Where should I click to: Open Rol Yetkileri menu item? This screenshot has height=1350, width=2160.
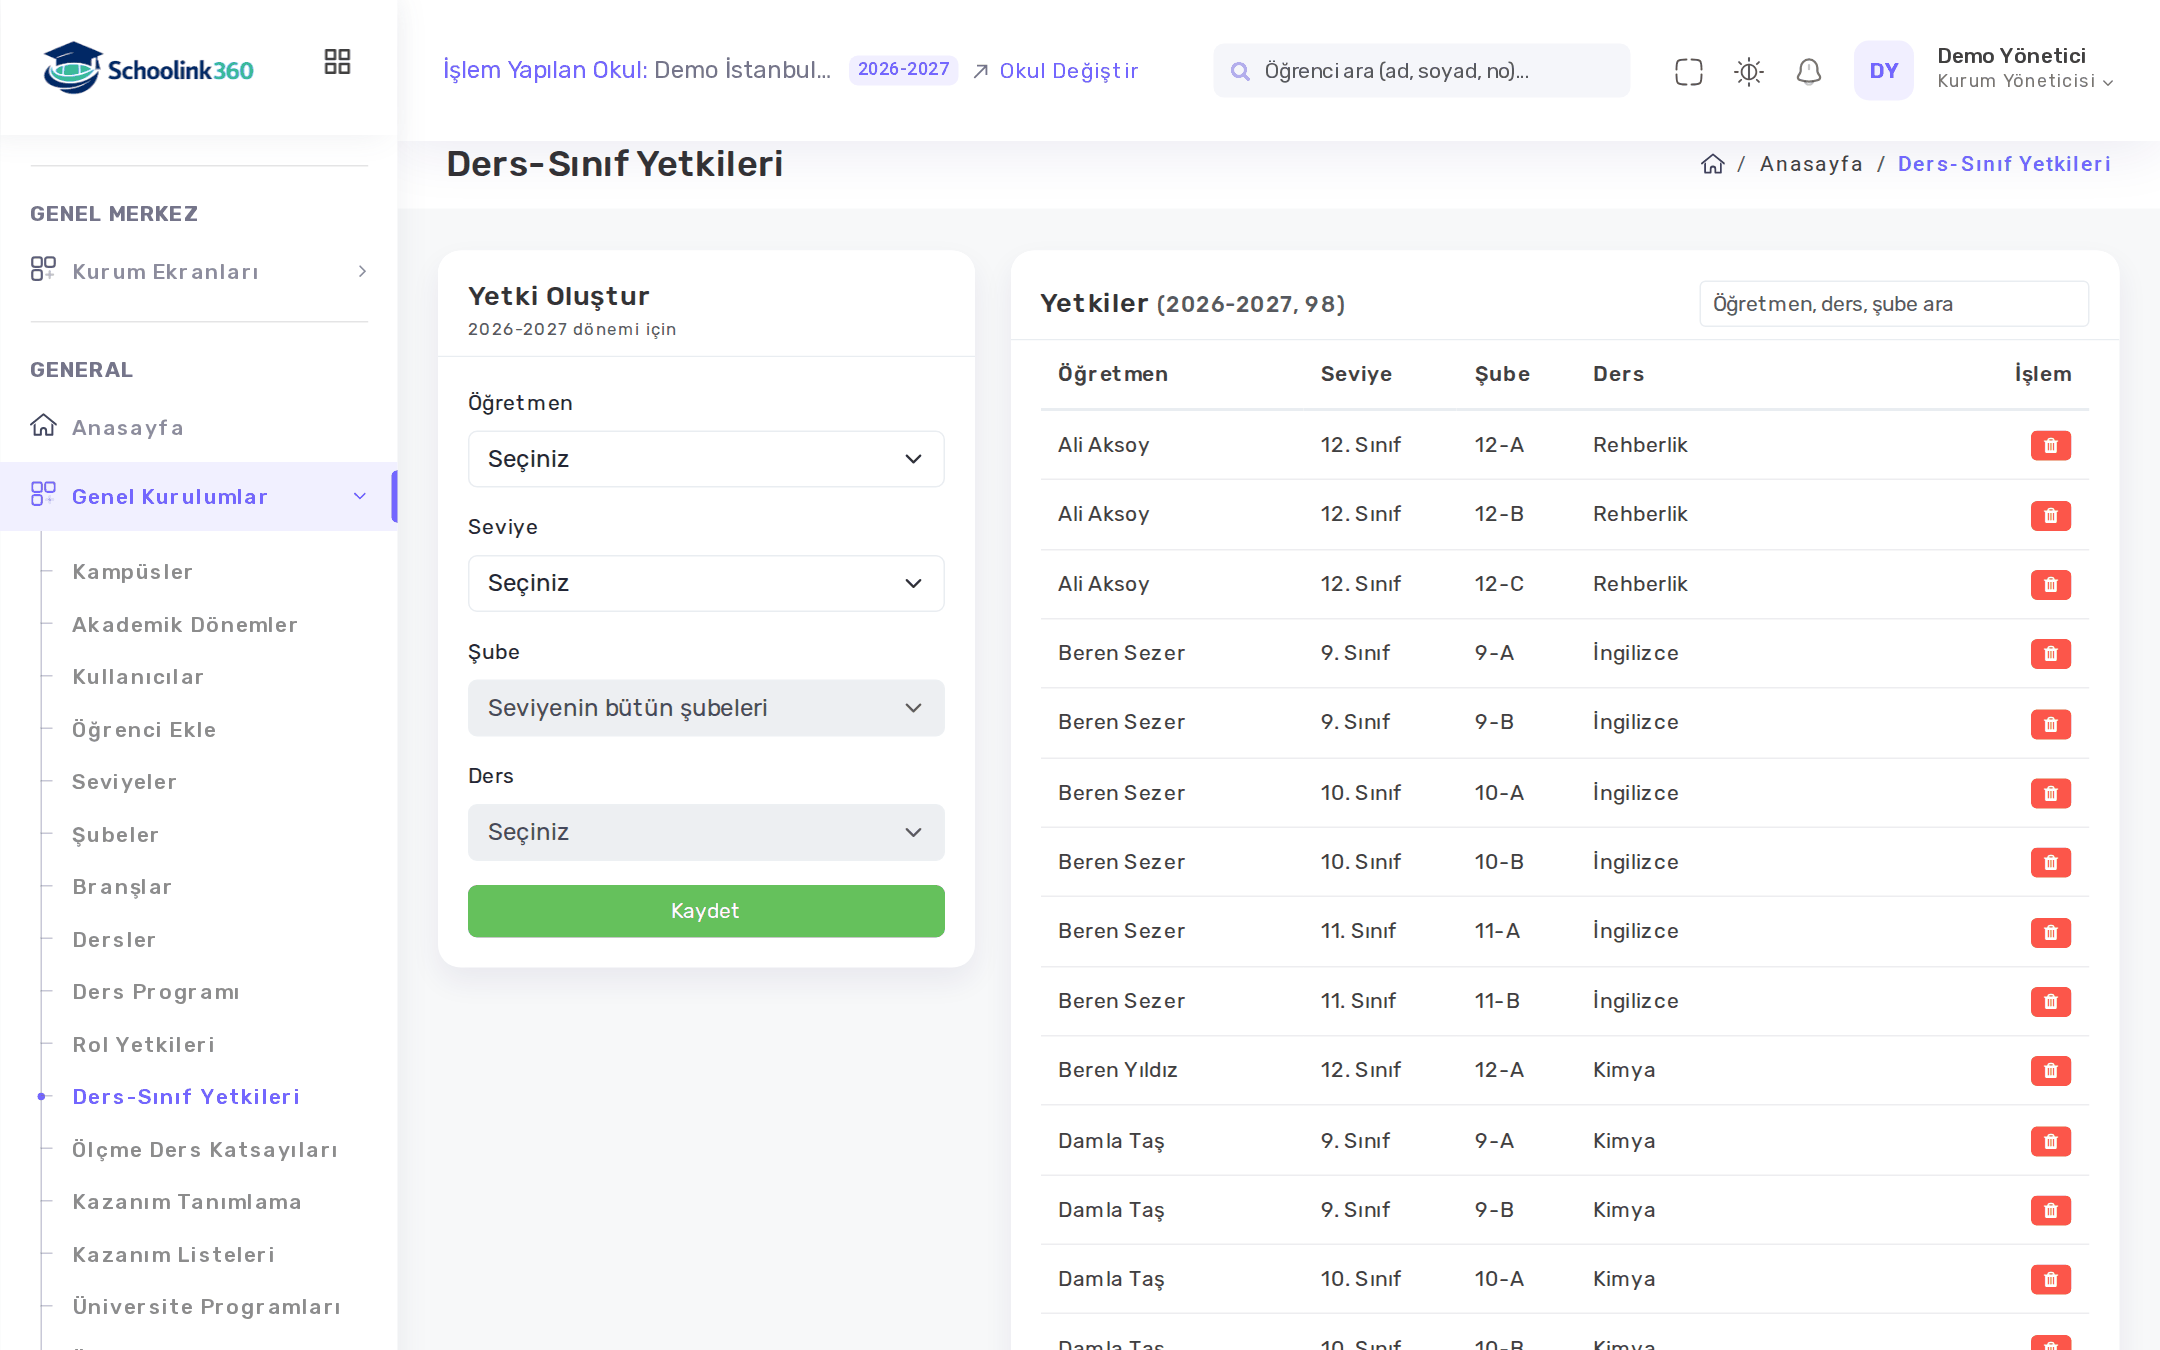[144, 1045]
